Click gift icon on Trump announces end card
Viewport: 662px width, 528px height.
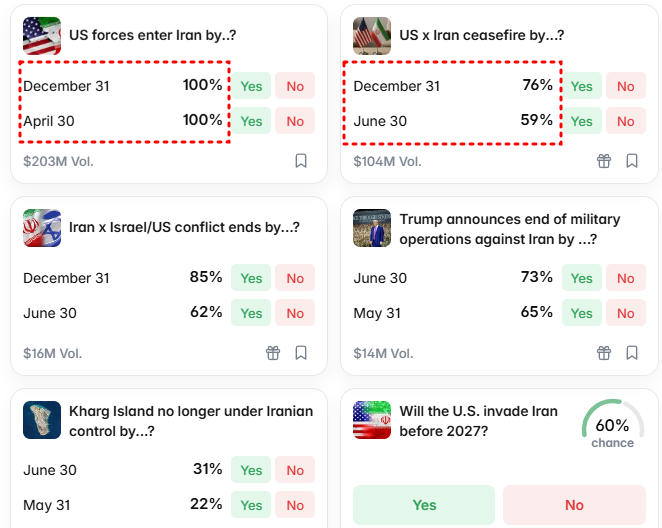(x=604, y=353)
